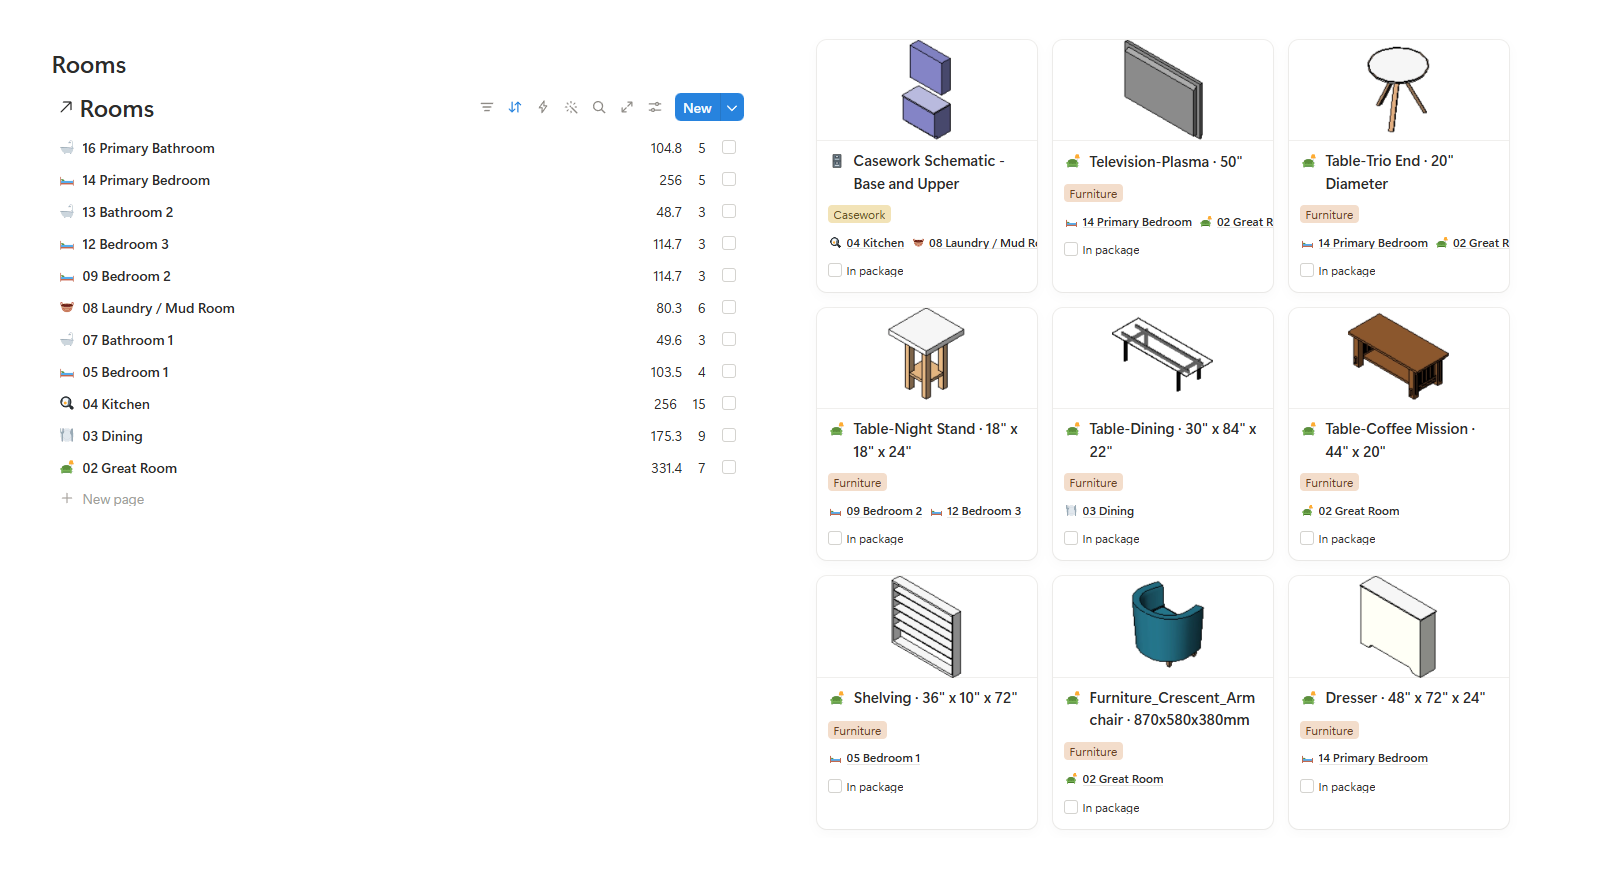Click the bathtub icon for 16 Primary Bathroom
Image resolution: width=1597 pixels, height=874 pixels.
click(x=67, y=148)
